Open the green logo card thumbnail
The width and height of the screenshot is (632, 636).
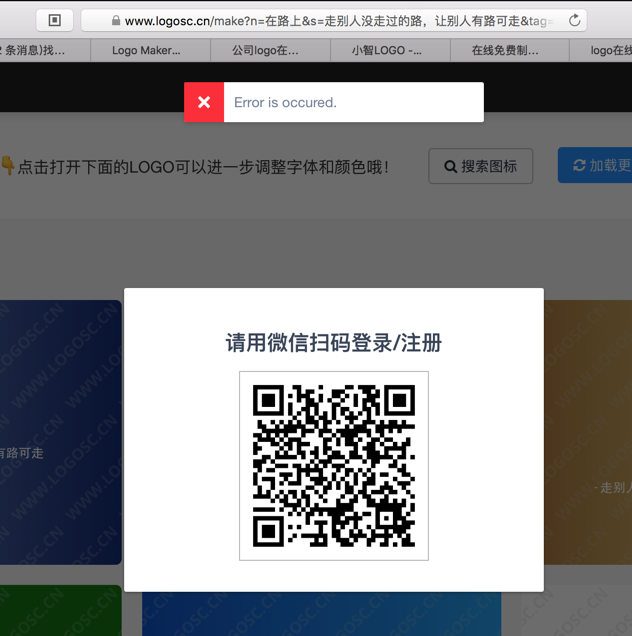pyautogui.click(x=61, y=610)
